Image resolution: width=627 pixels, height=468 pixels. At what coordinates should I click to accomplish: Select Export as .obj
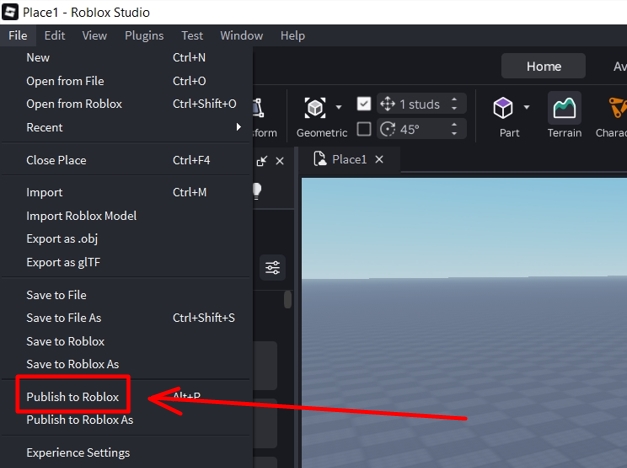tap(126, 239)
